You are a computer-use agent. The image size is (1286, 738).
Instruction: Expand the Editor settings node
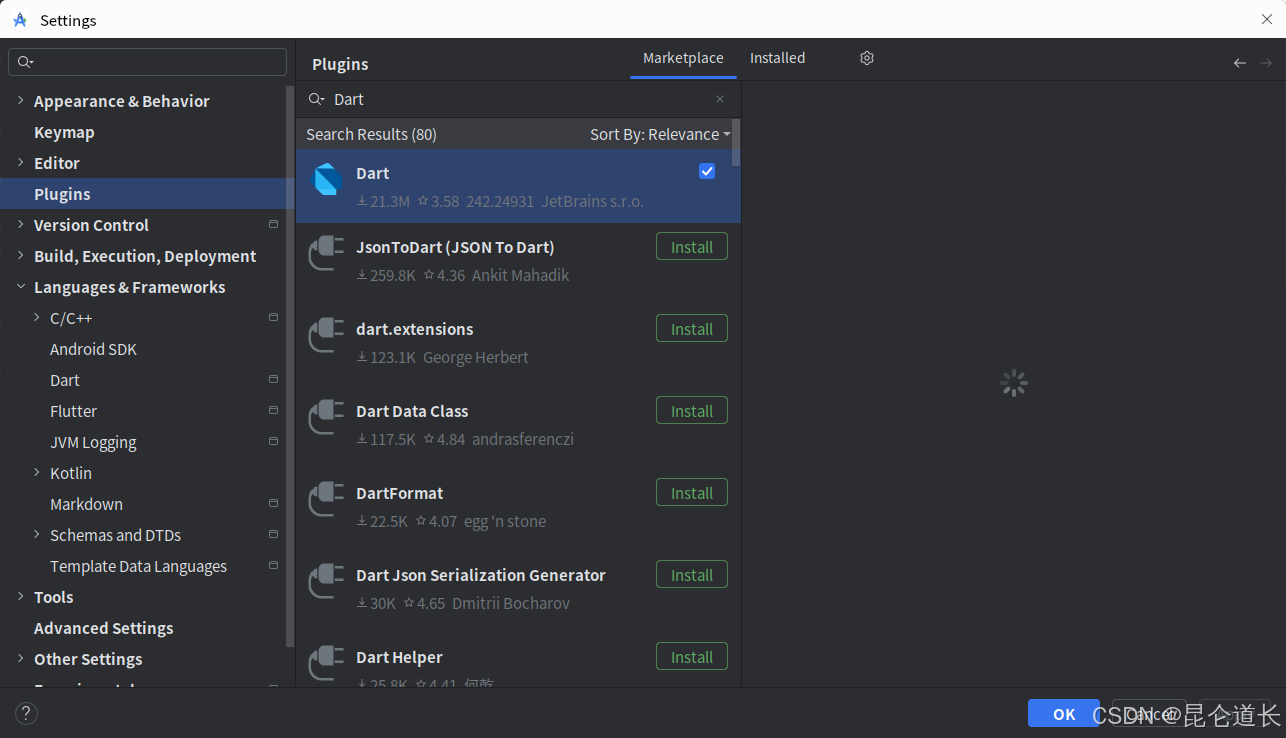click(x=20, y=163)
